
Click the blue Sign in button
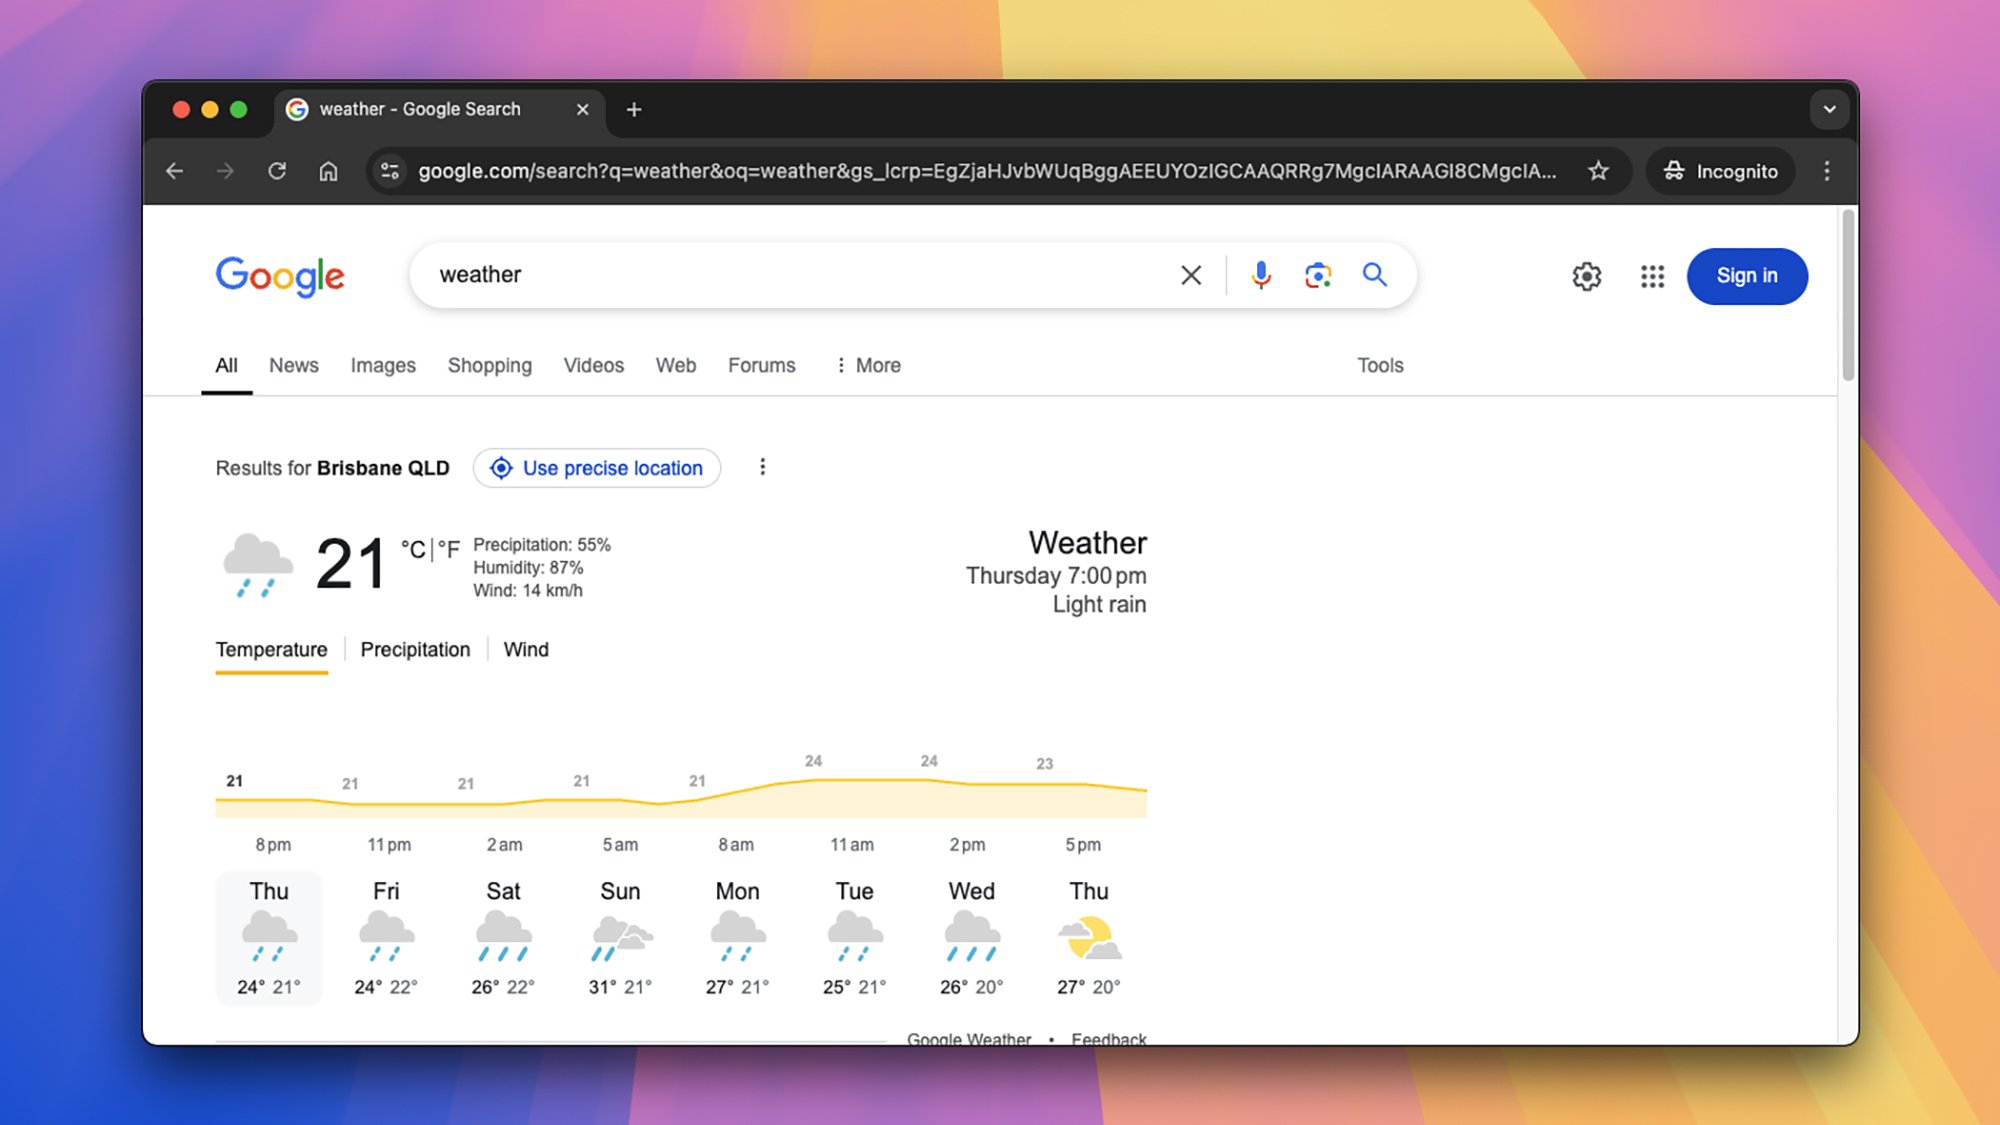click(x=1747, y=276)
